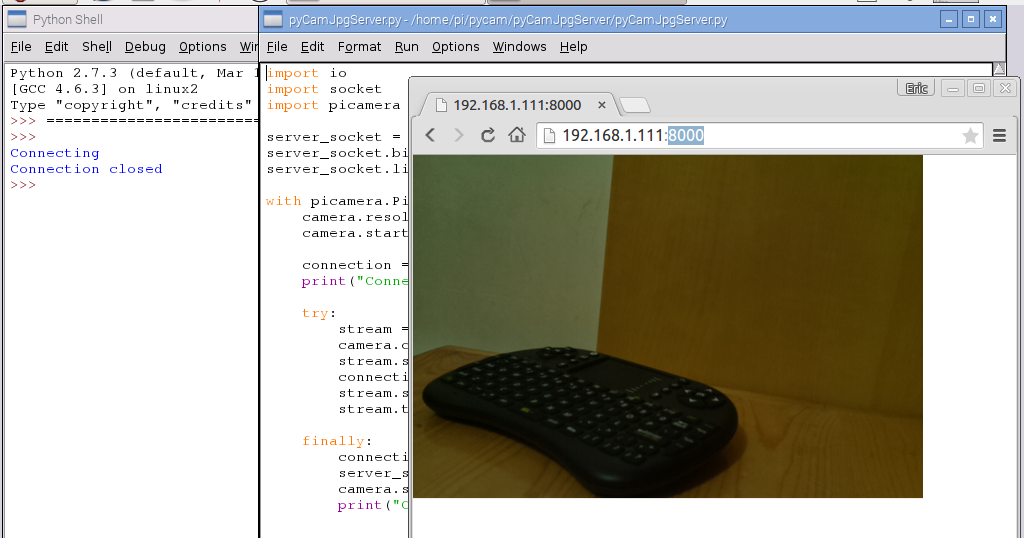Minimize the pyCamJpgServer.py editor window
Screen dimensions: 1024x538
coord(949,20)
